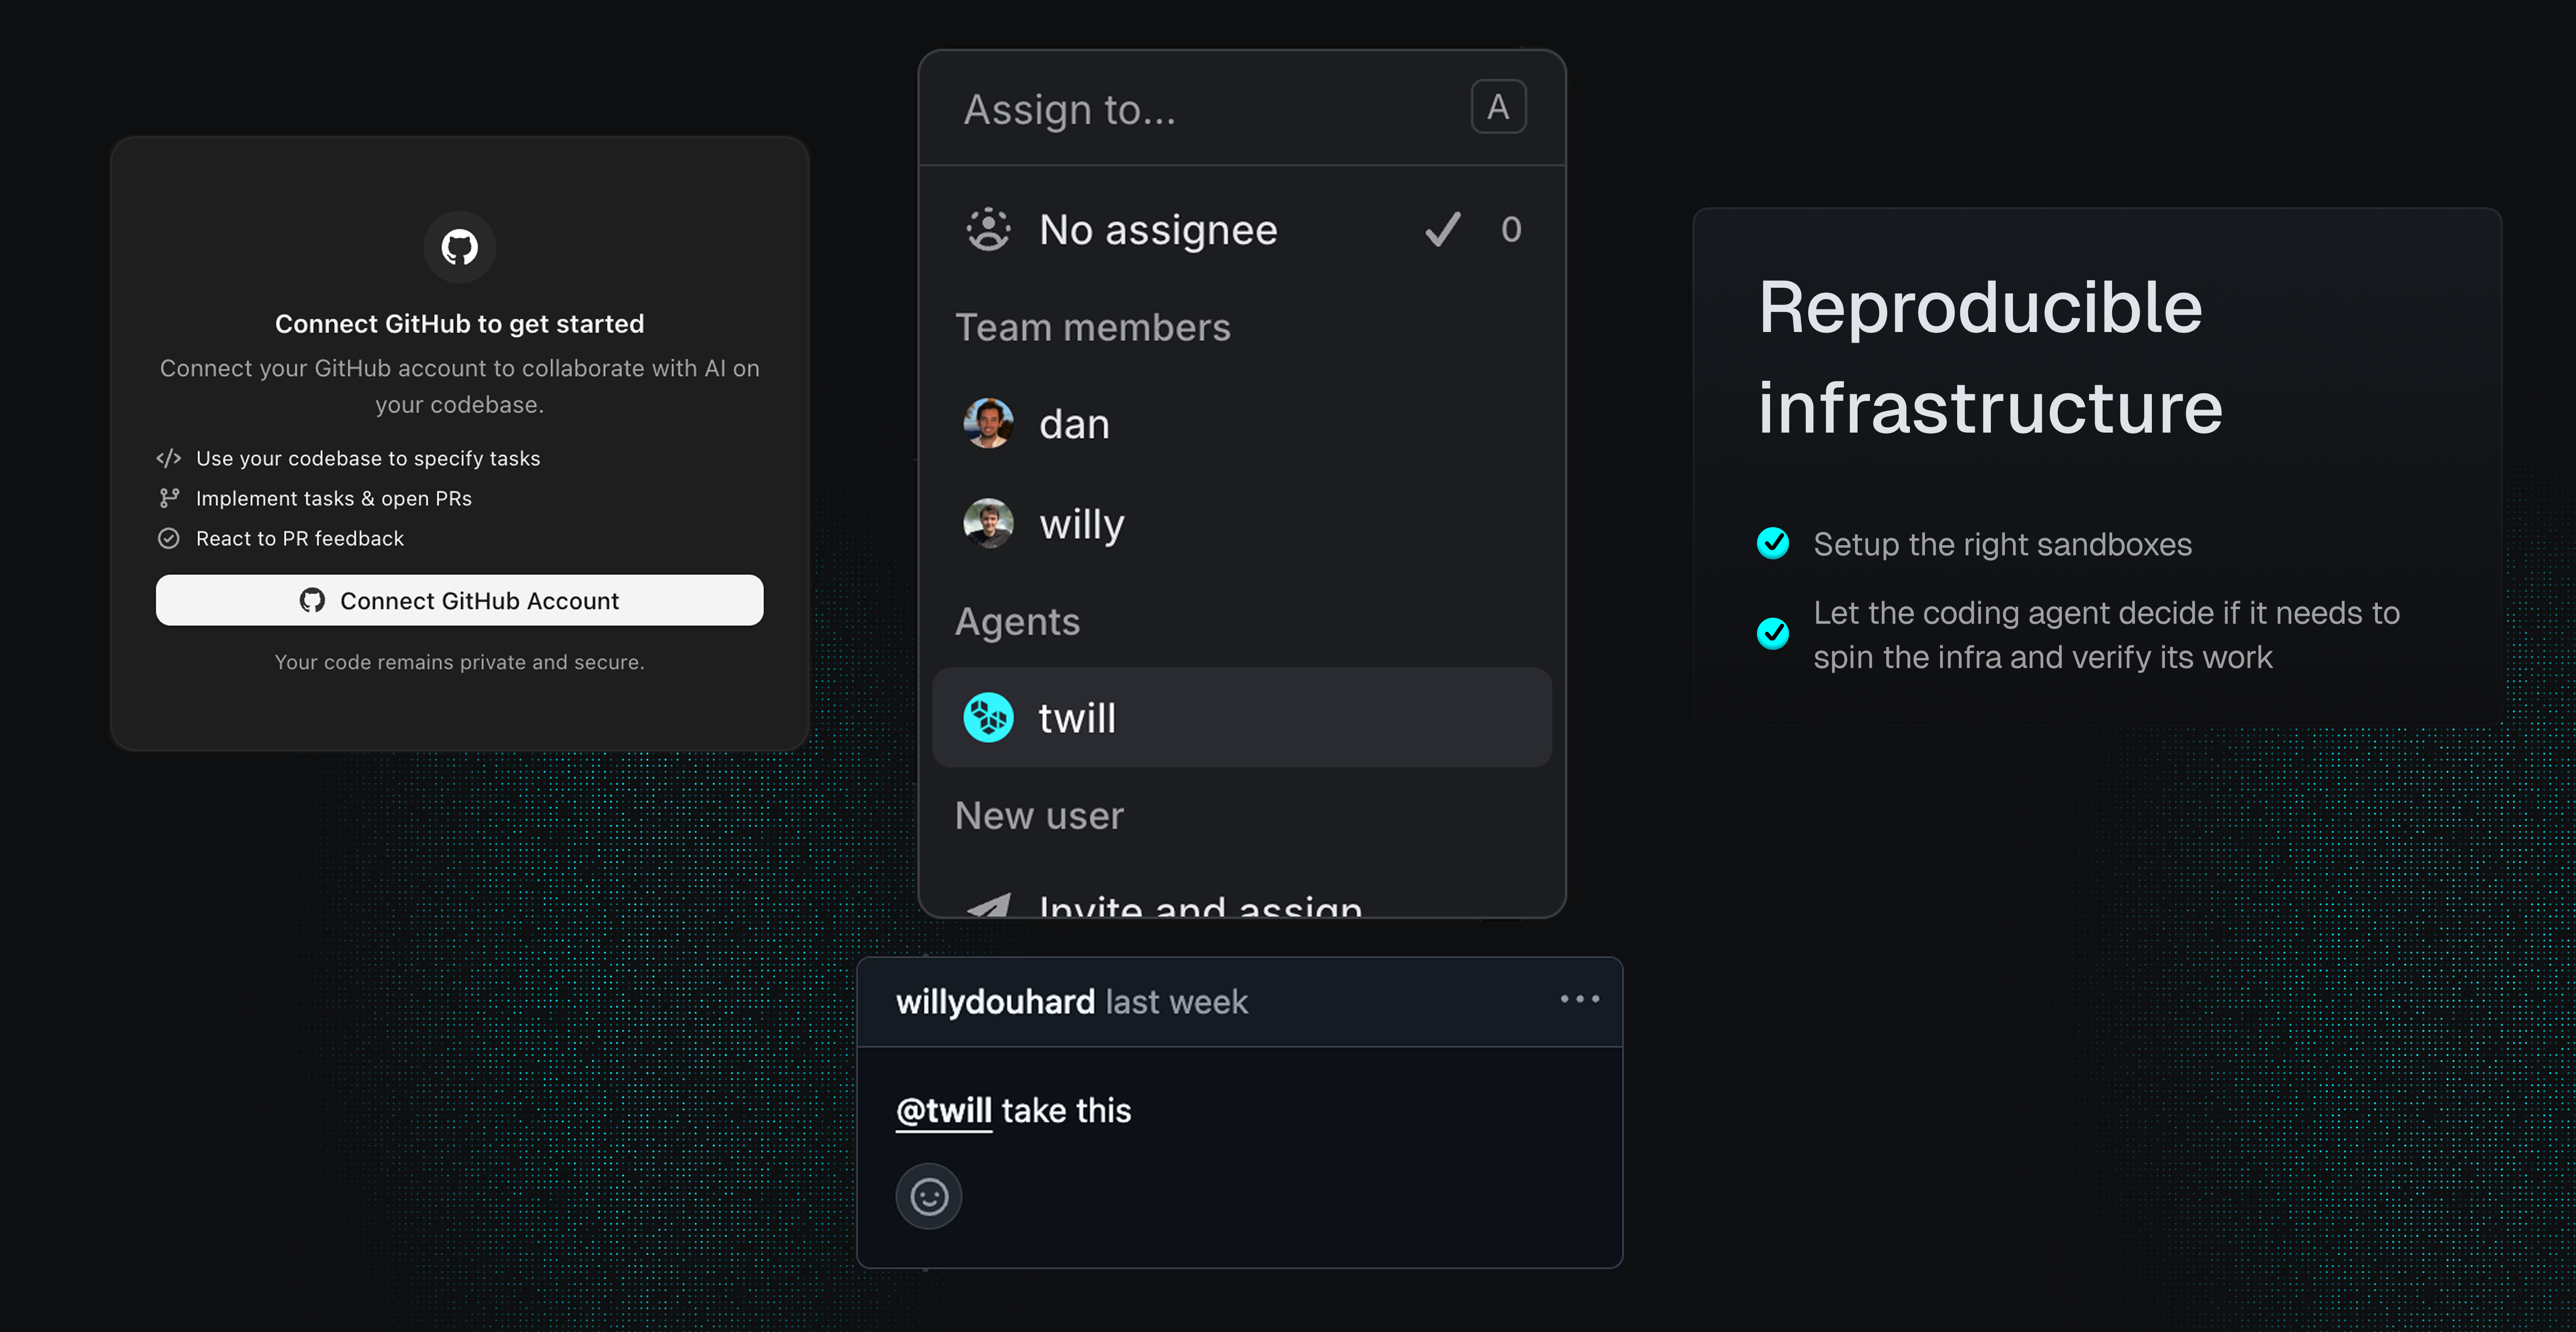This screenshot has height=1332, width=2576.
Task: Click the cyan twill agent logo
Action: tap(987, 717)
